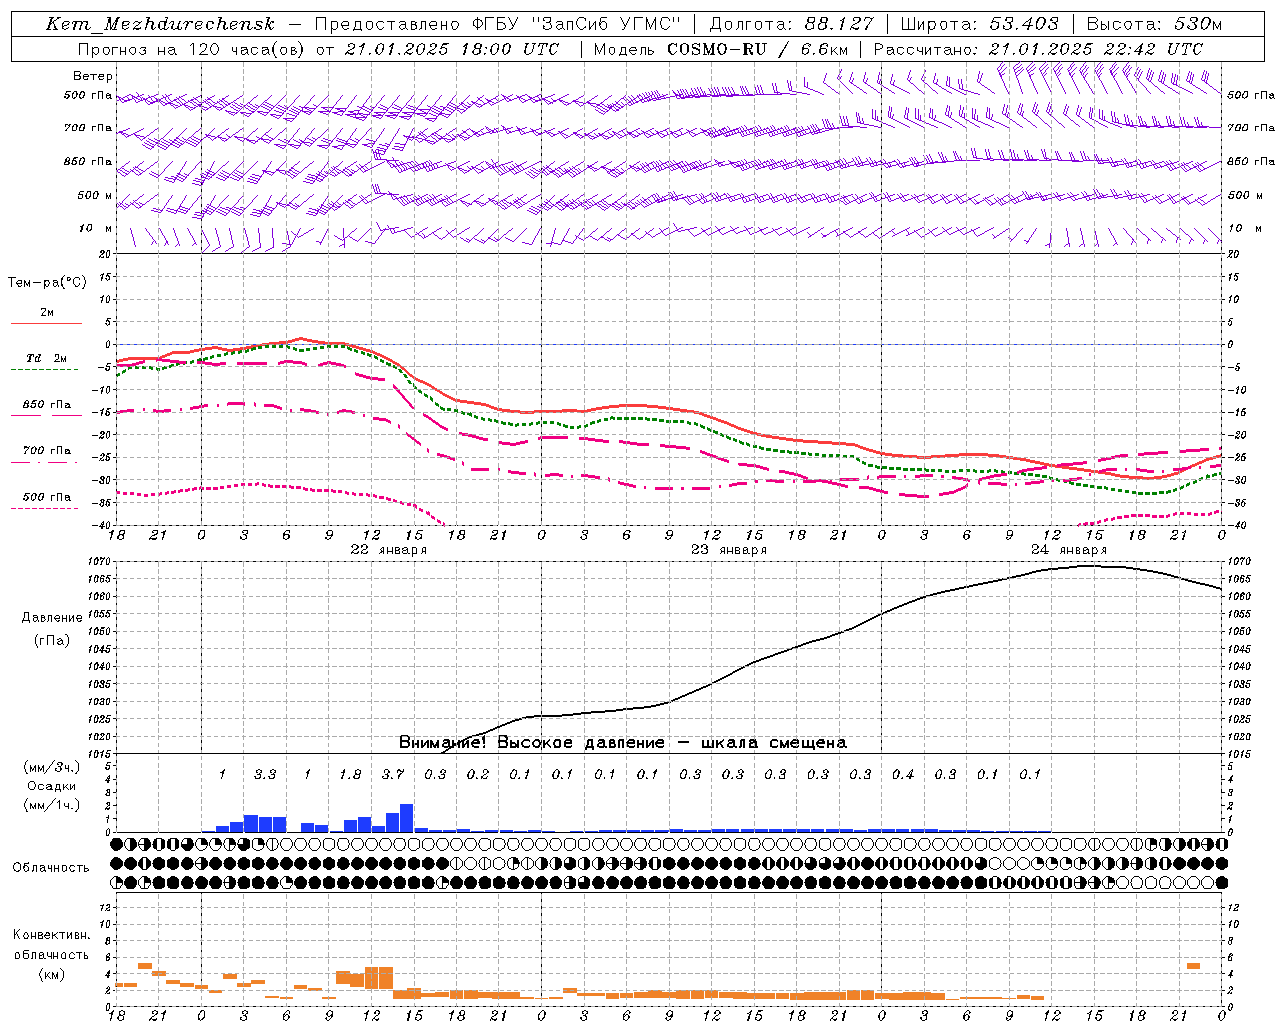Click the station name Kem_Mezhdurechensk
Viewport: 1280px width, 1024px height.
click(160, 24)
